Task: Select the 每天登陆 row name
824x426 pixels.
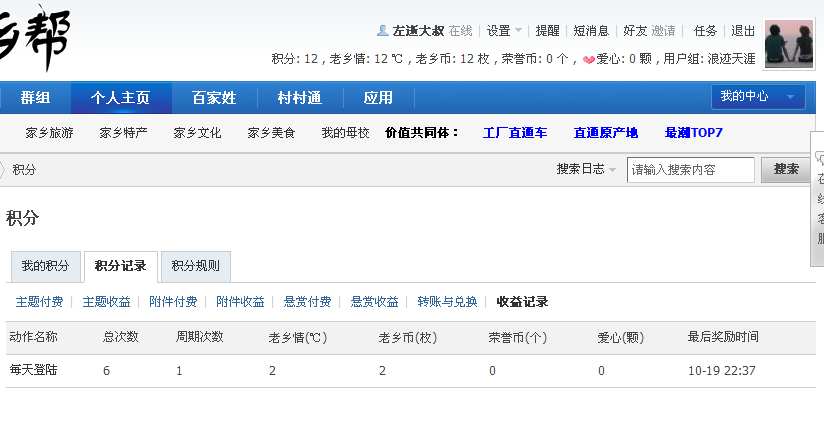Action: 34,370
